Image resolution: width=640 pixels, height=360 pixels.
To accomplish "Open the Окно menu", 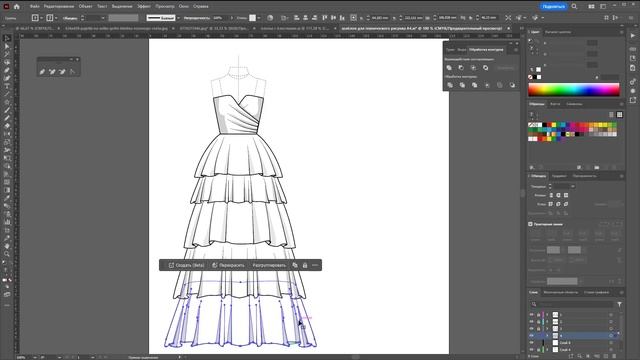I will tap(184, 7).
